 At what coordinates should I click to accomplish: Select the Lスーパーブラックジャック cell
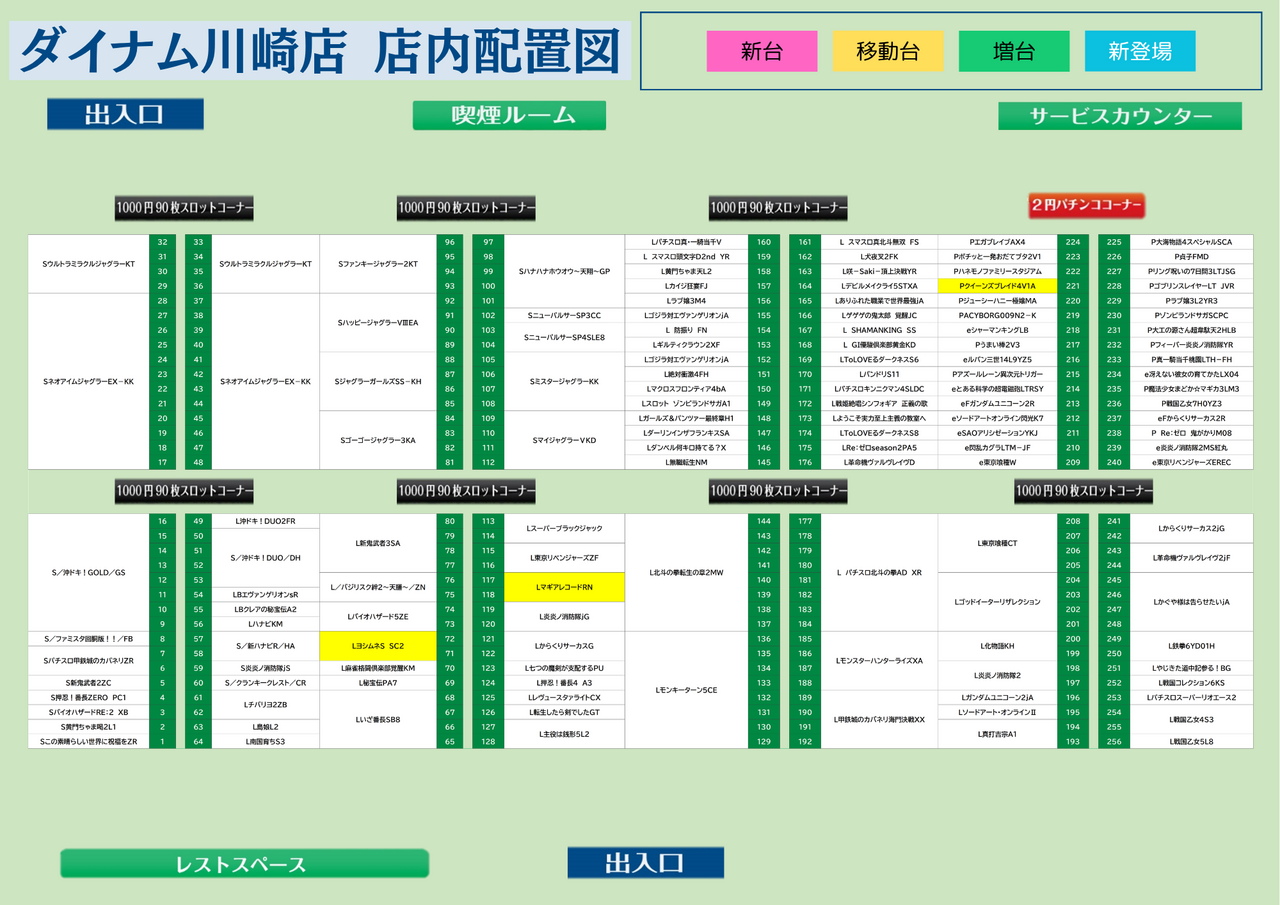coord(564,528)
